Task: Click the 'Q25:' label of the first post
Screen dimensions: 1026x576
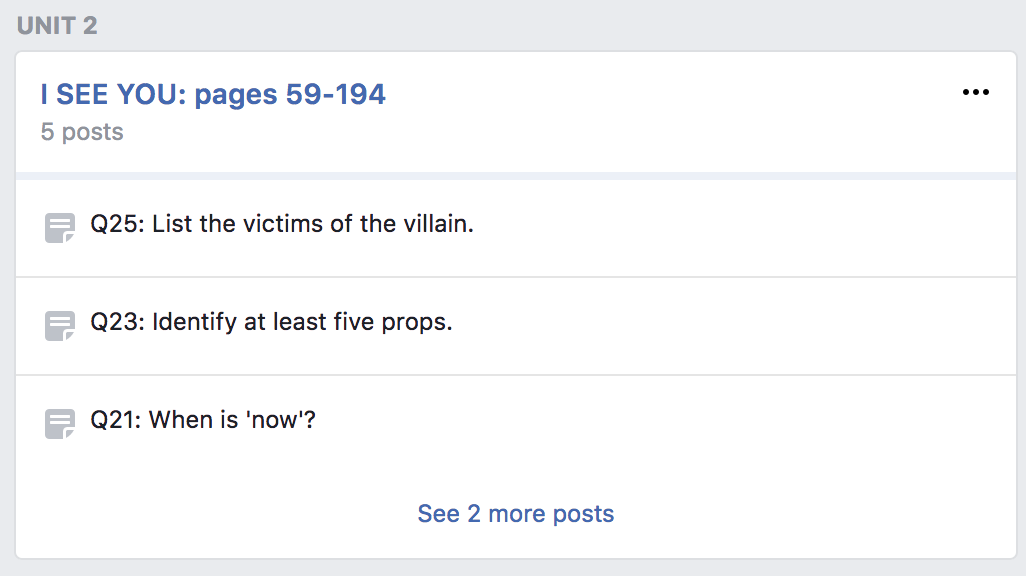Action: [x=118, y=224]
